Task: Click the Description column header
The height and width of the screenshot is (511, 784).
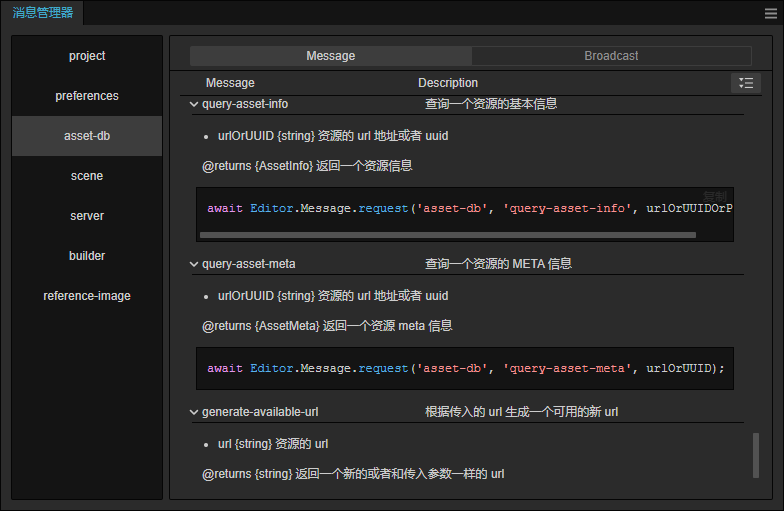Action: (448, 83)
